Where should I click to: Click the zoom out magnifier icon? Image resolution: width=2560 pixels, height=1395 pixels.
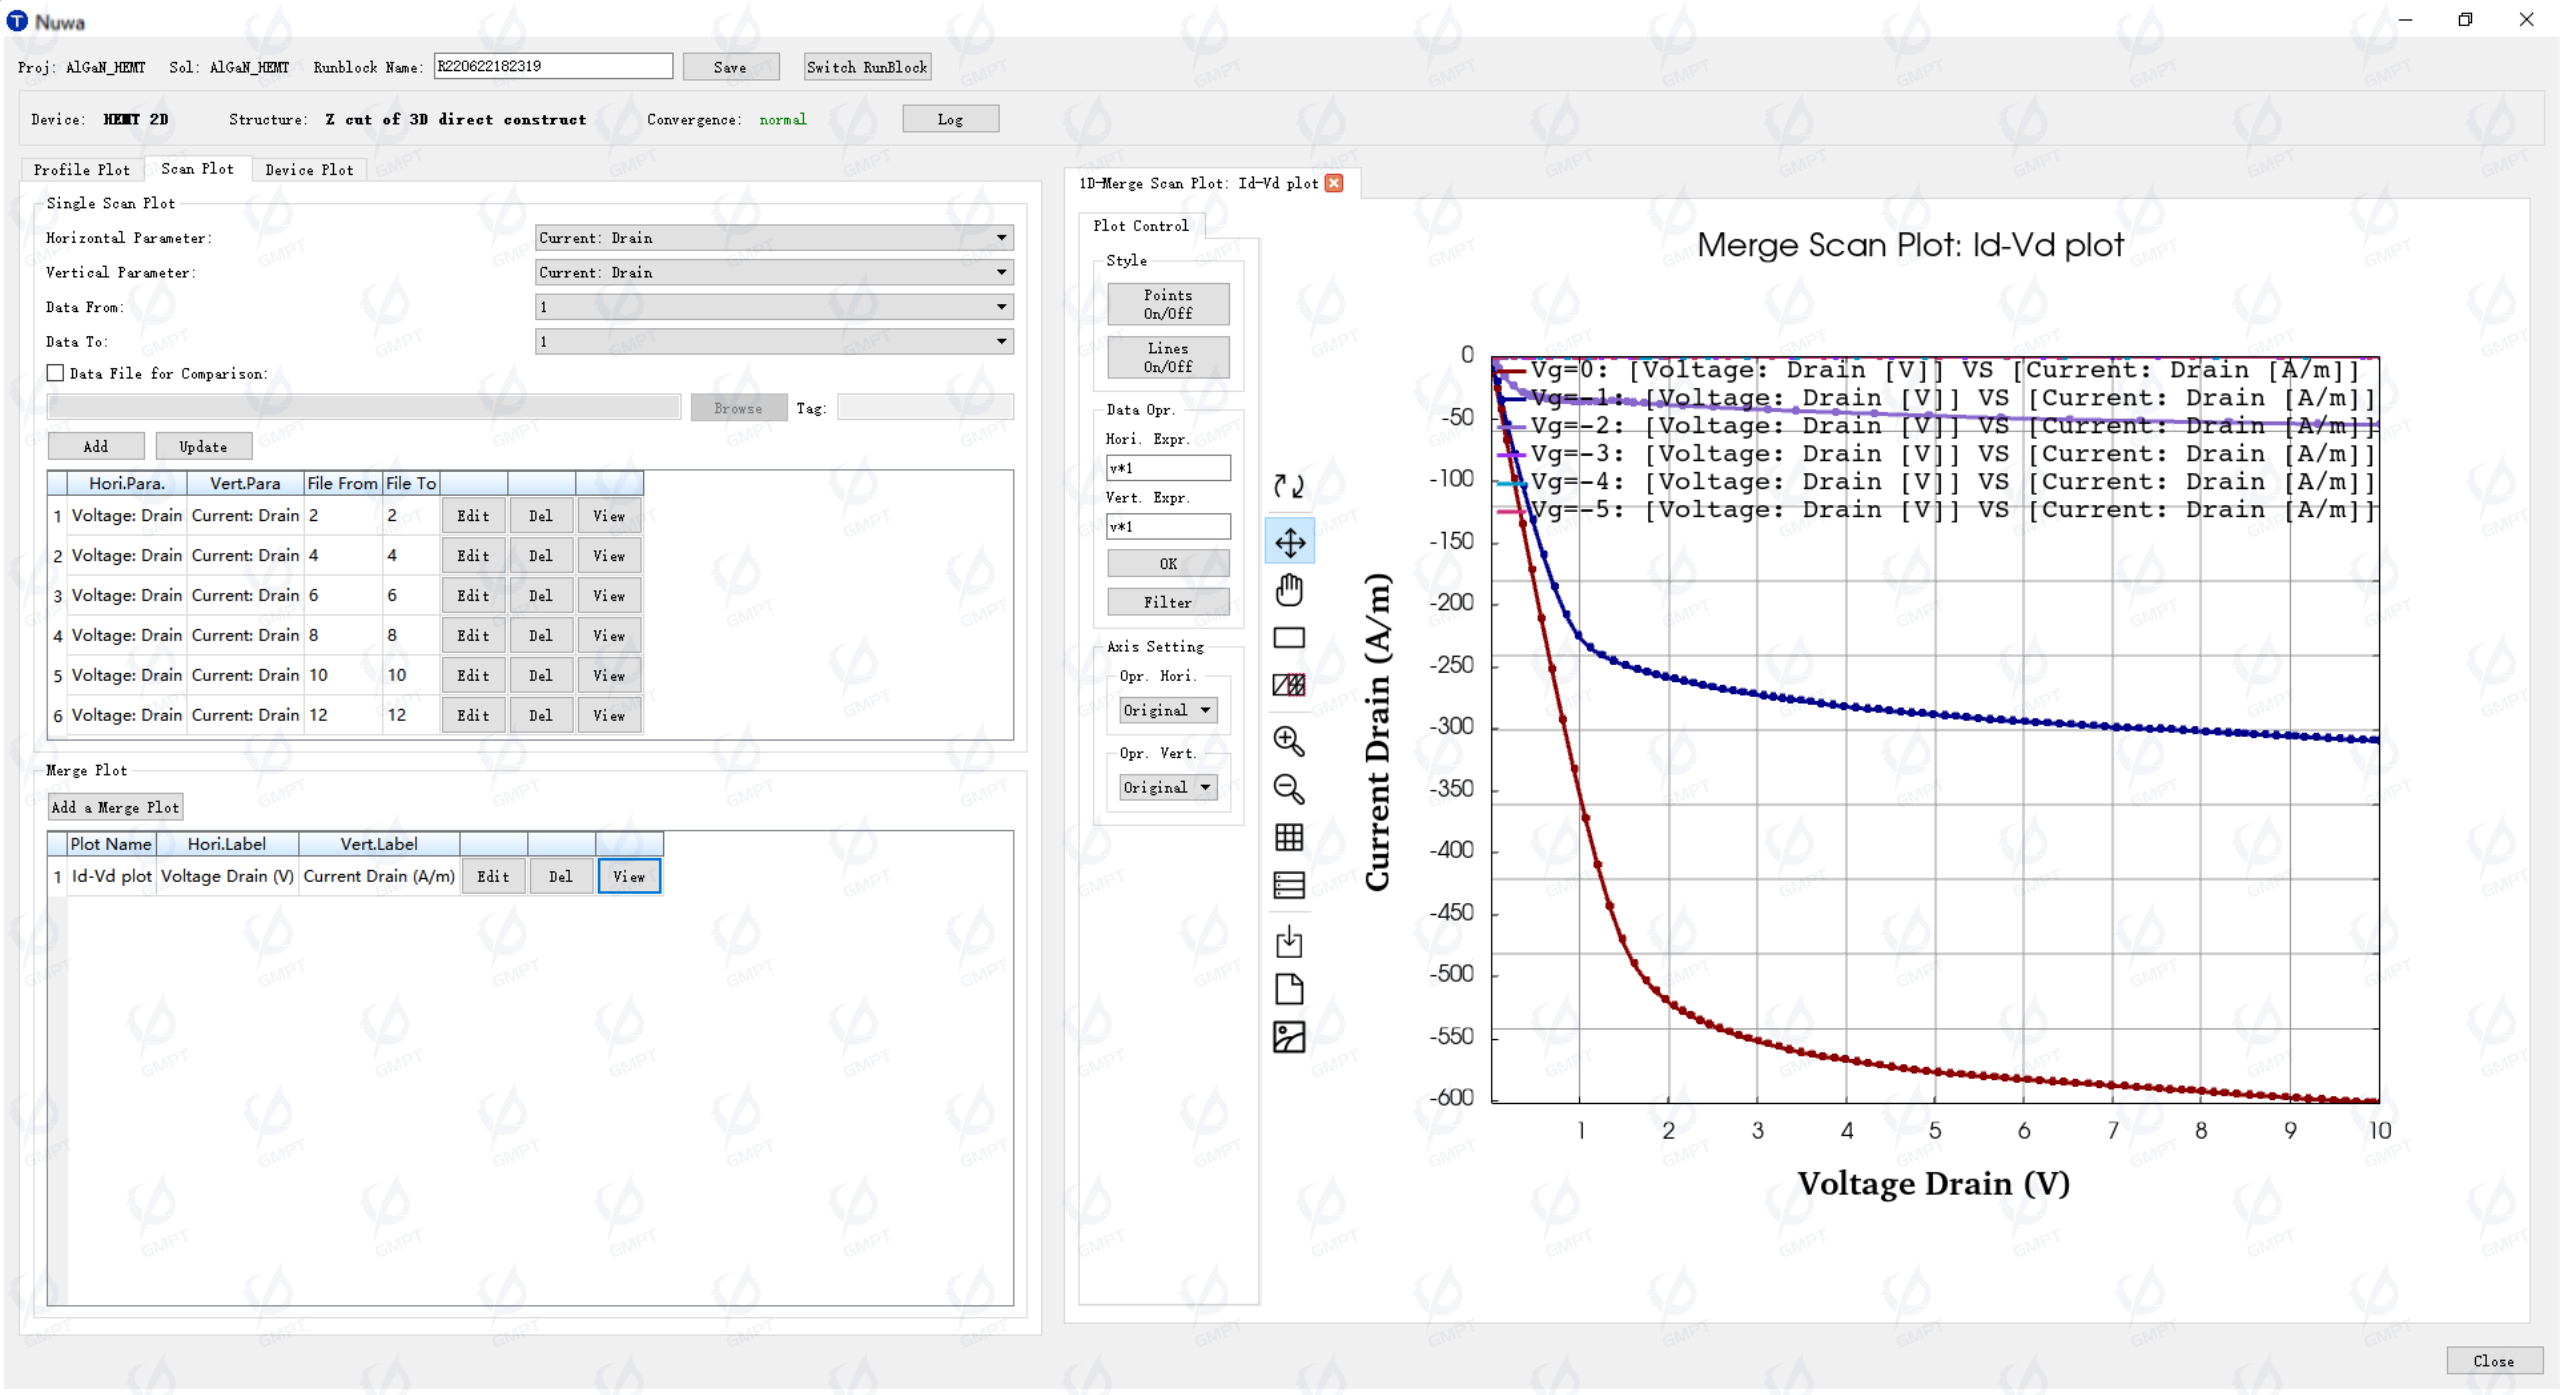tap(1289, 789)
